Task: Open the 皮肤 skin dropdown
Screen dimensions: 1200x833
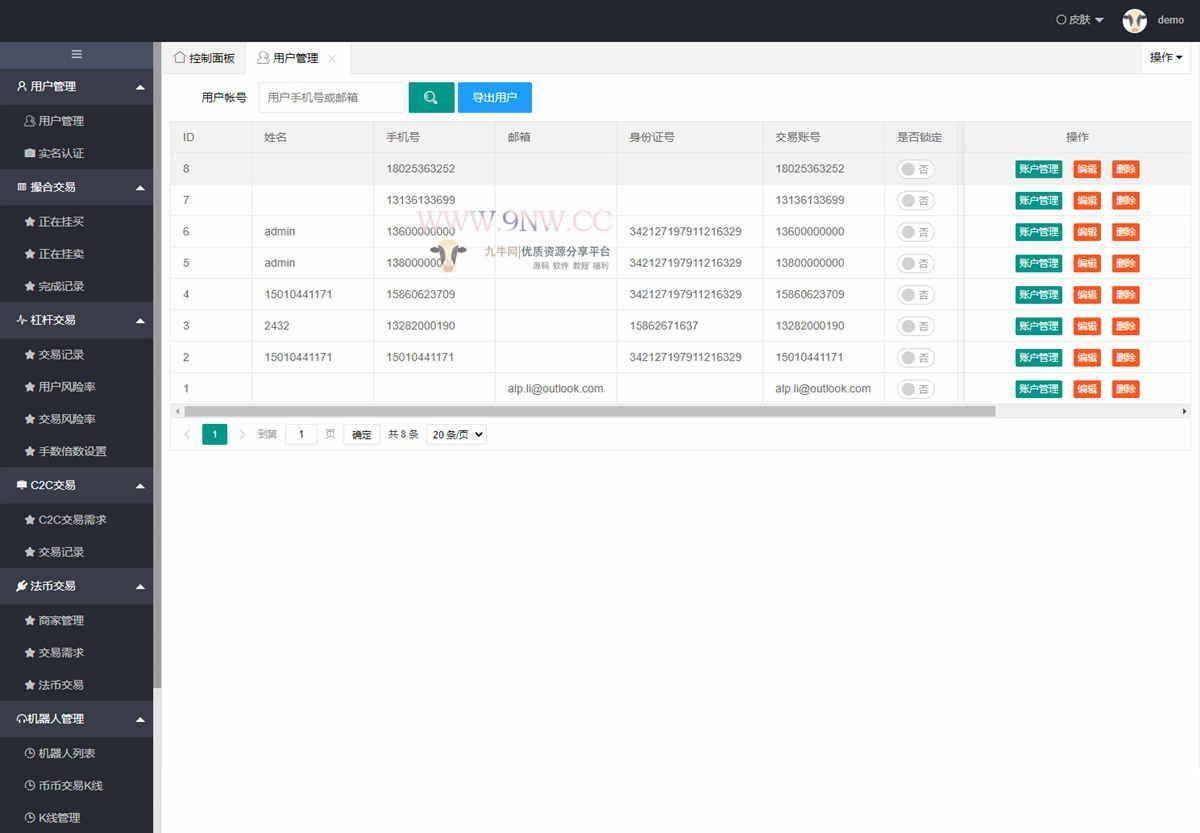Action: pyautogui.click(x=1080, y=20)
